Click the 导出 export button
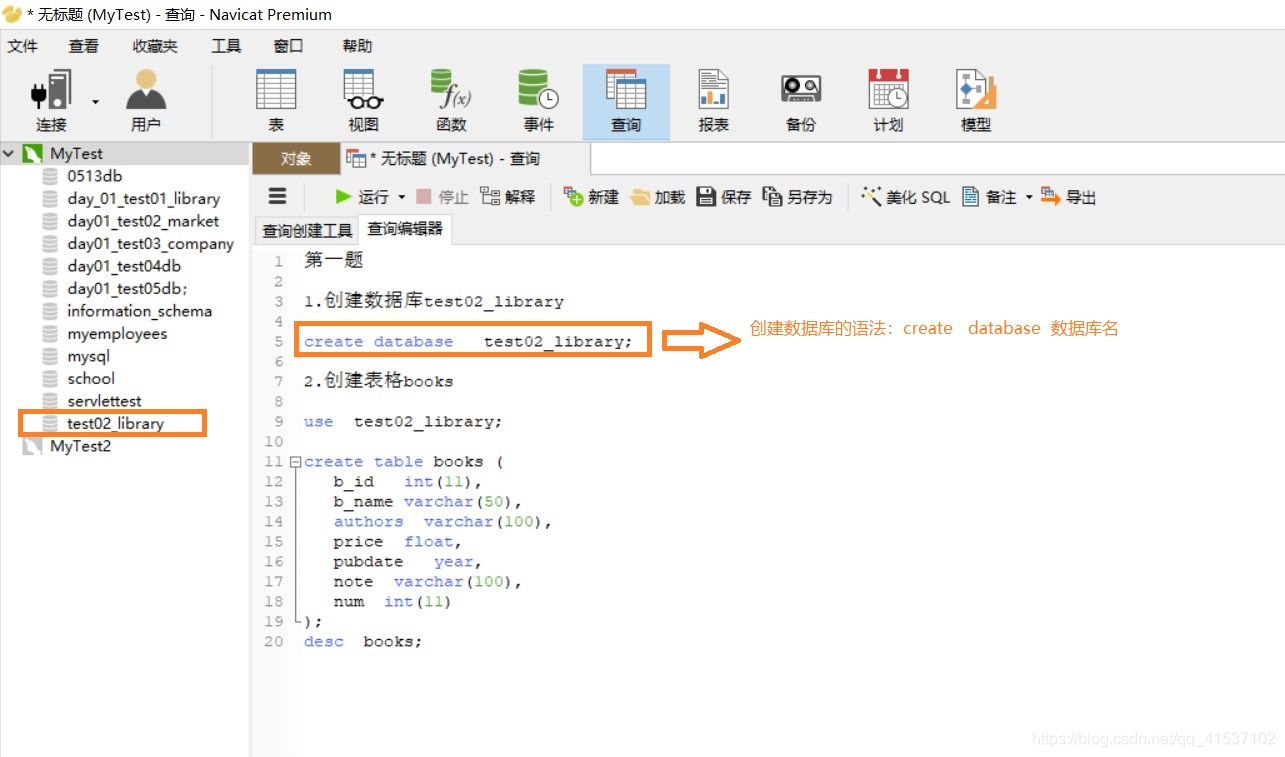The image size is (1285, 757). click(x=1069, y=197)
